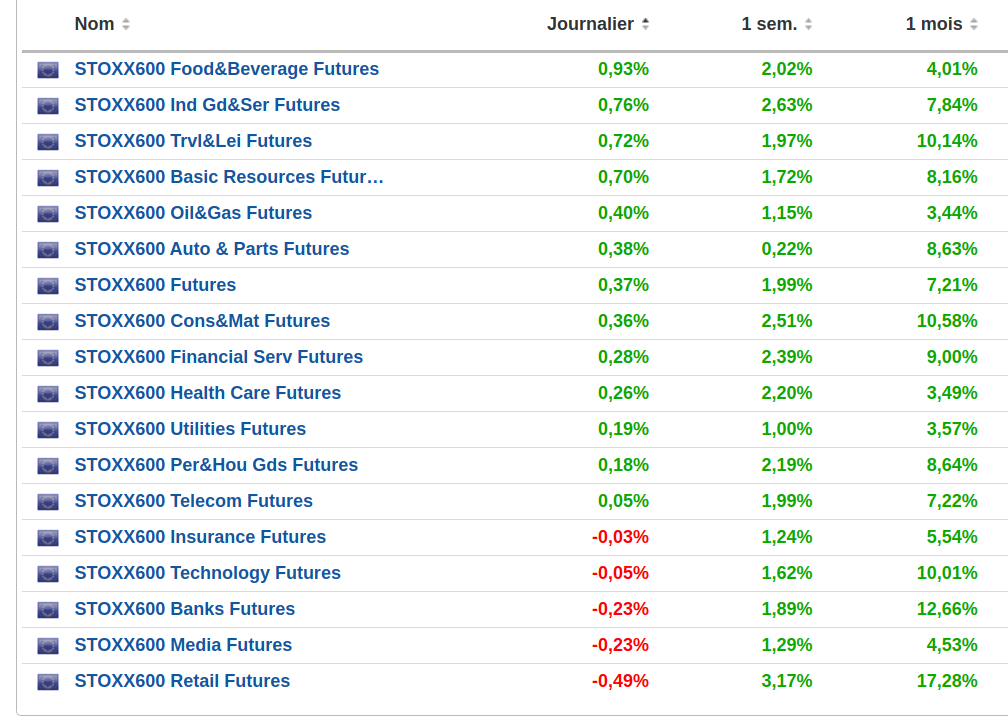Click the flag icon next to STOXX600 Retail Futures
This screenshot has height=728, width=1008.
tap(48, 682)
